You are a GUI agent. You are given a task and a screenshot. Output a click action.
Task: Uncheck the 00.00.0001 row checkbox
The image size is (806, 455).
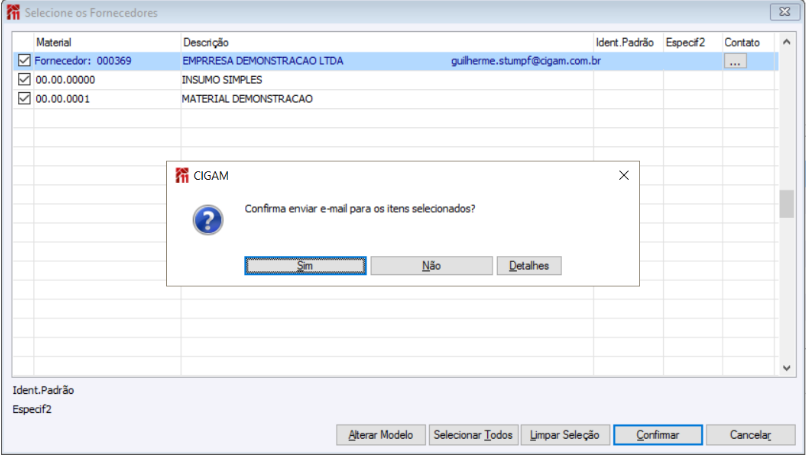pyautogui.click(x=24, y=99)
